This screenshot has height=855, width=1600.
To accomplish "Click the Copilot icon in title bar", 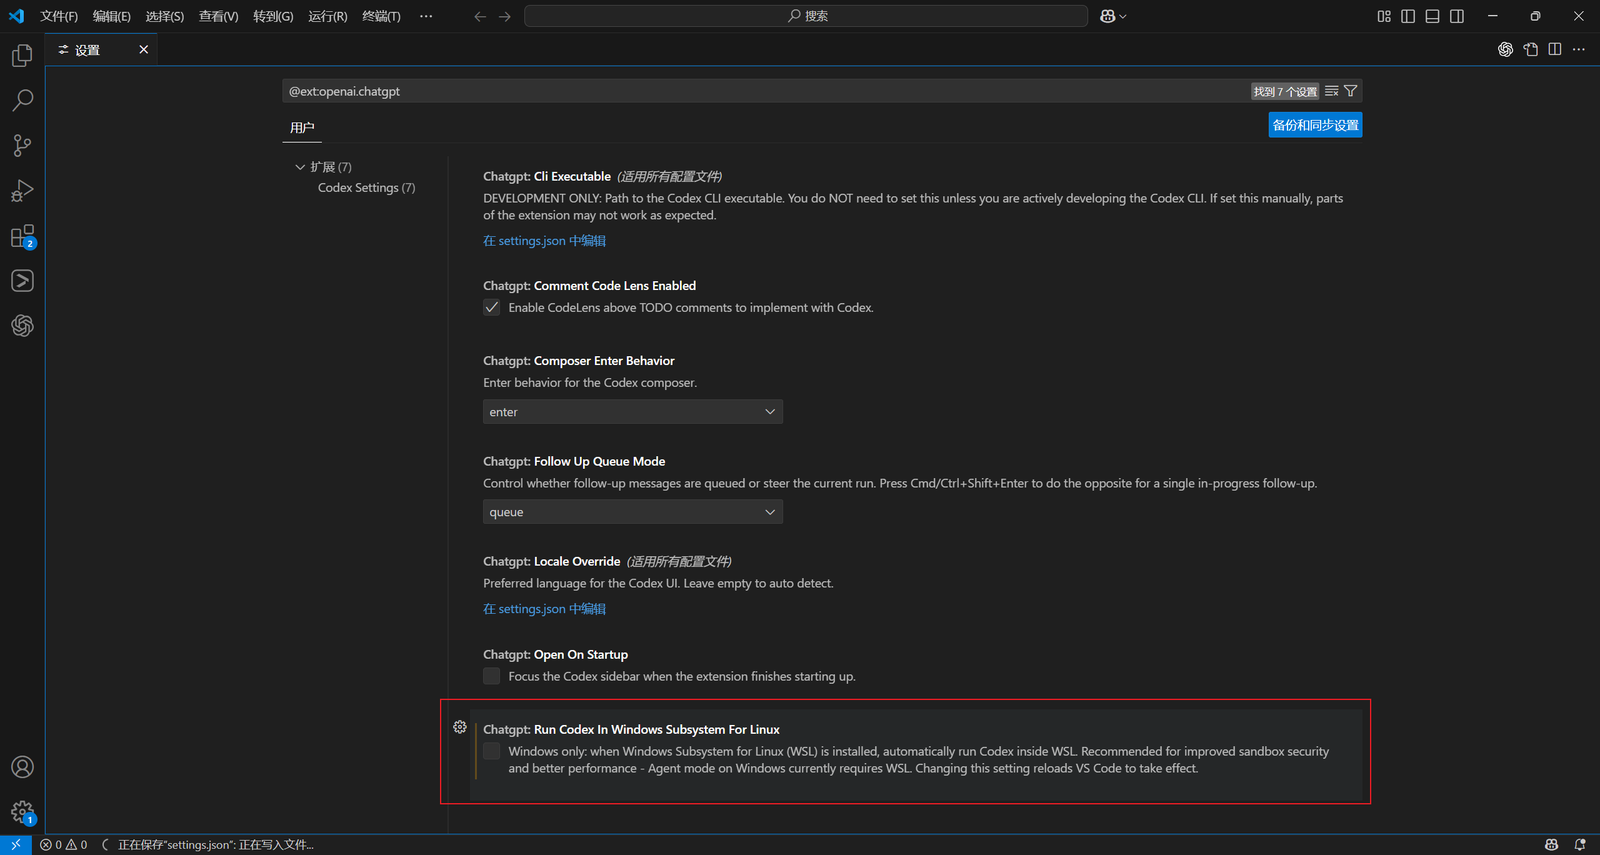I will [1112, 16].
